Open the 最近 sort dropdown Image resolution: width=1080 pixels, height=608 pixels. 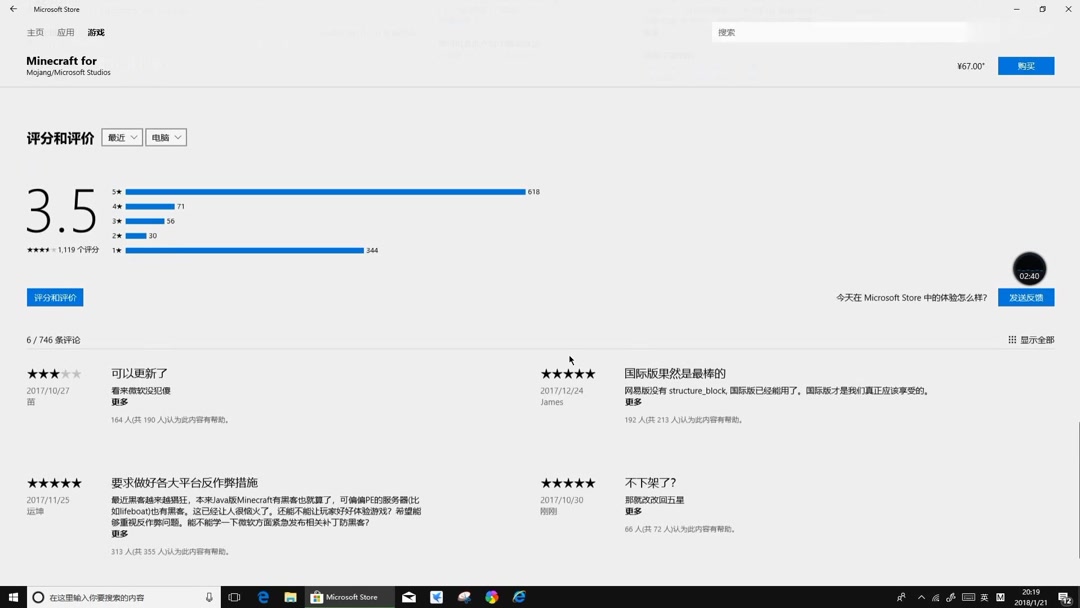[x=121, y=137]
